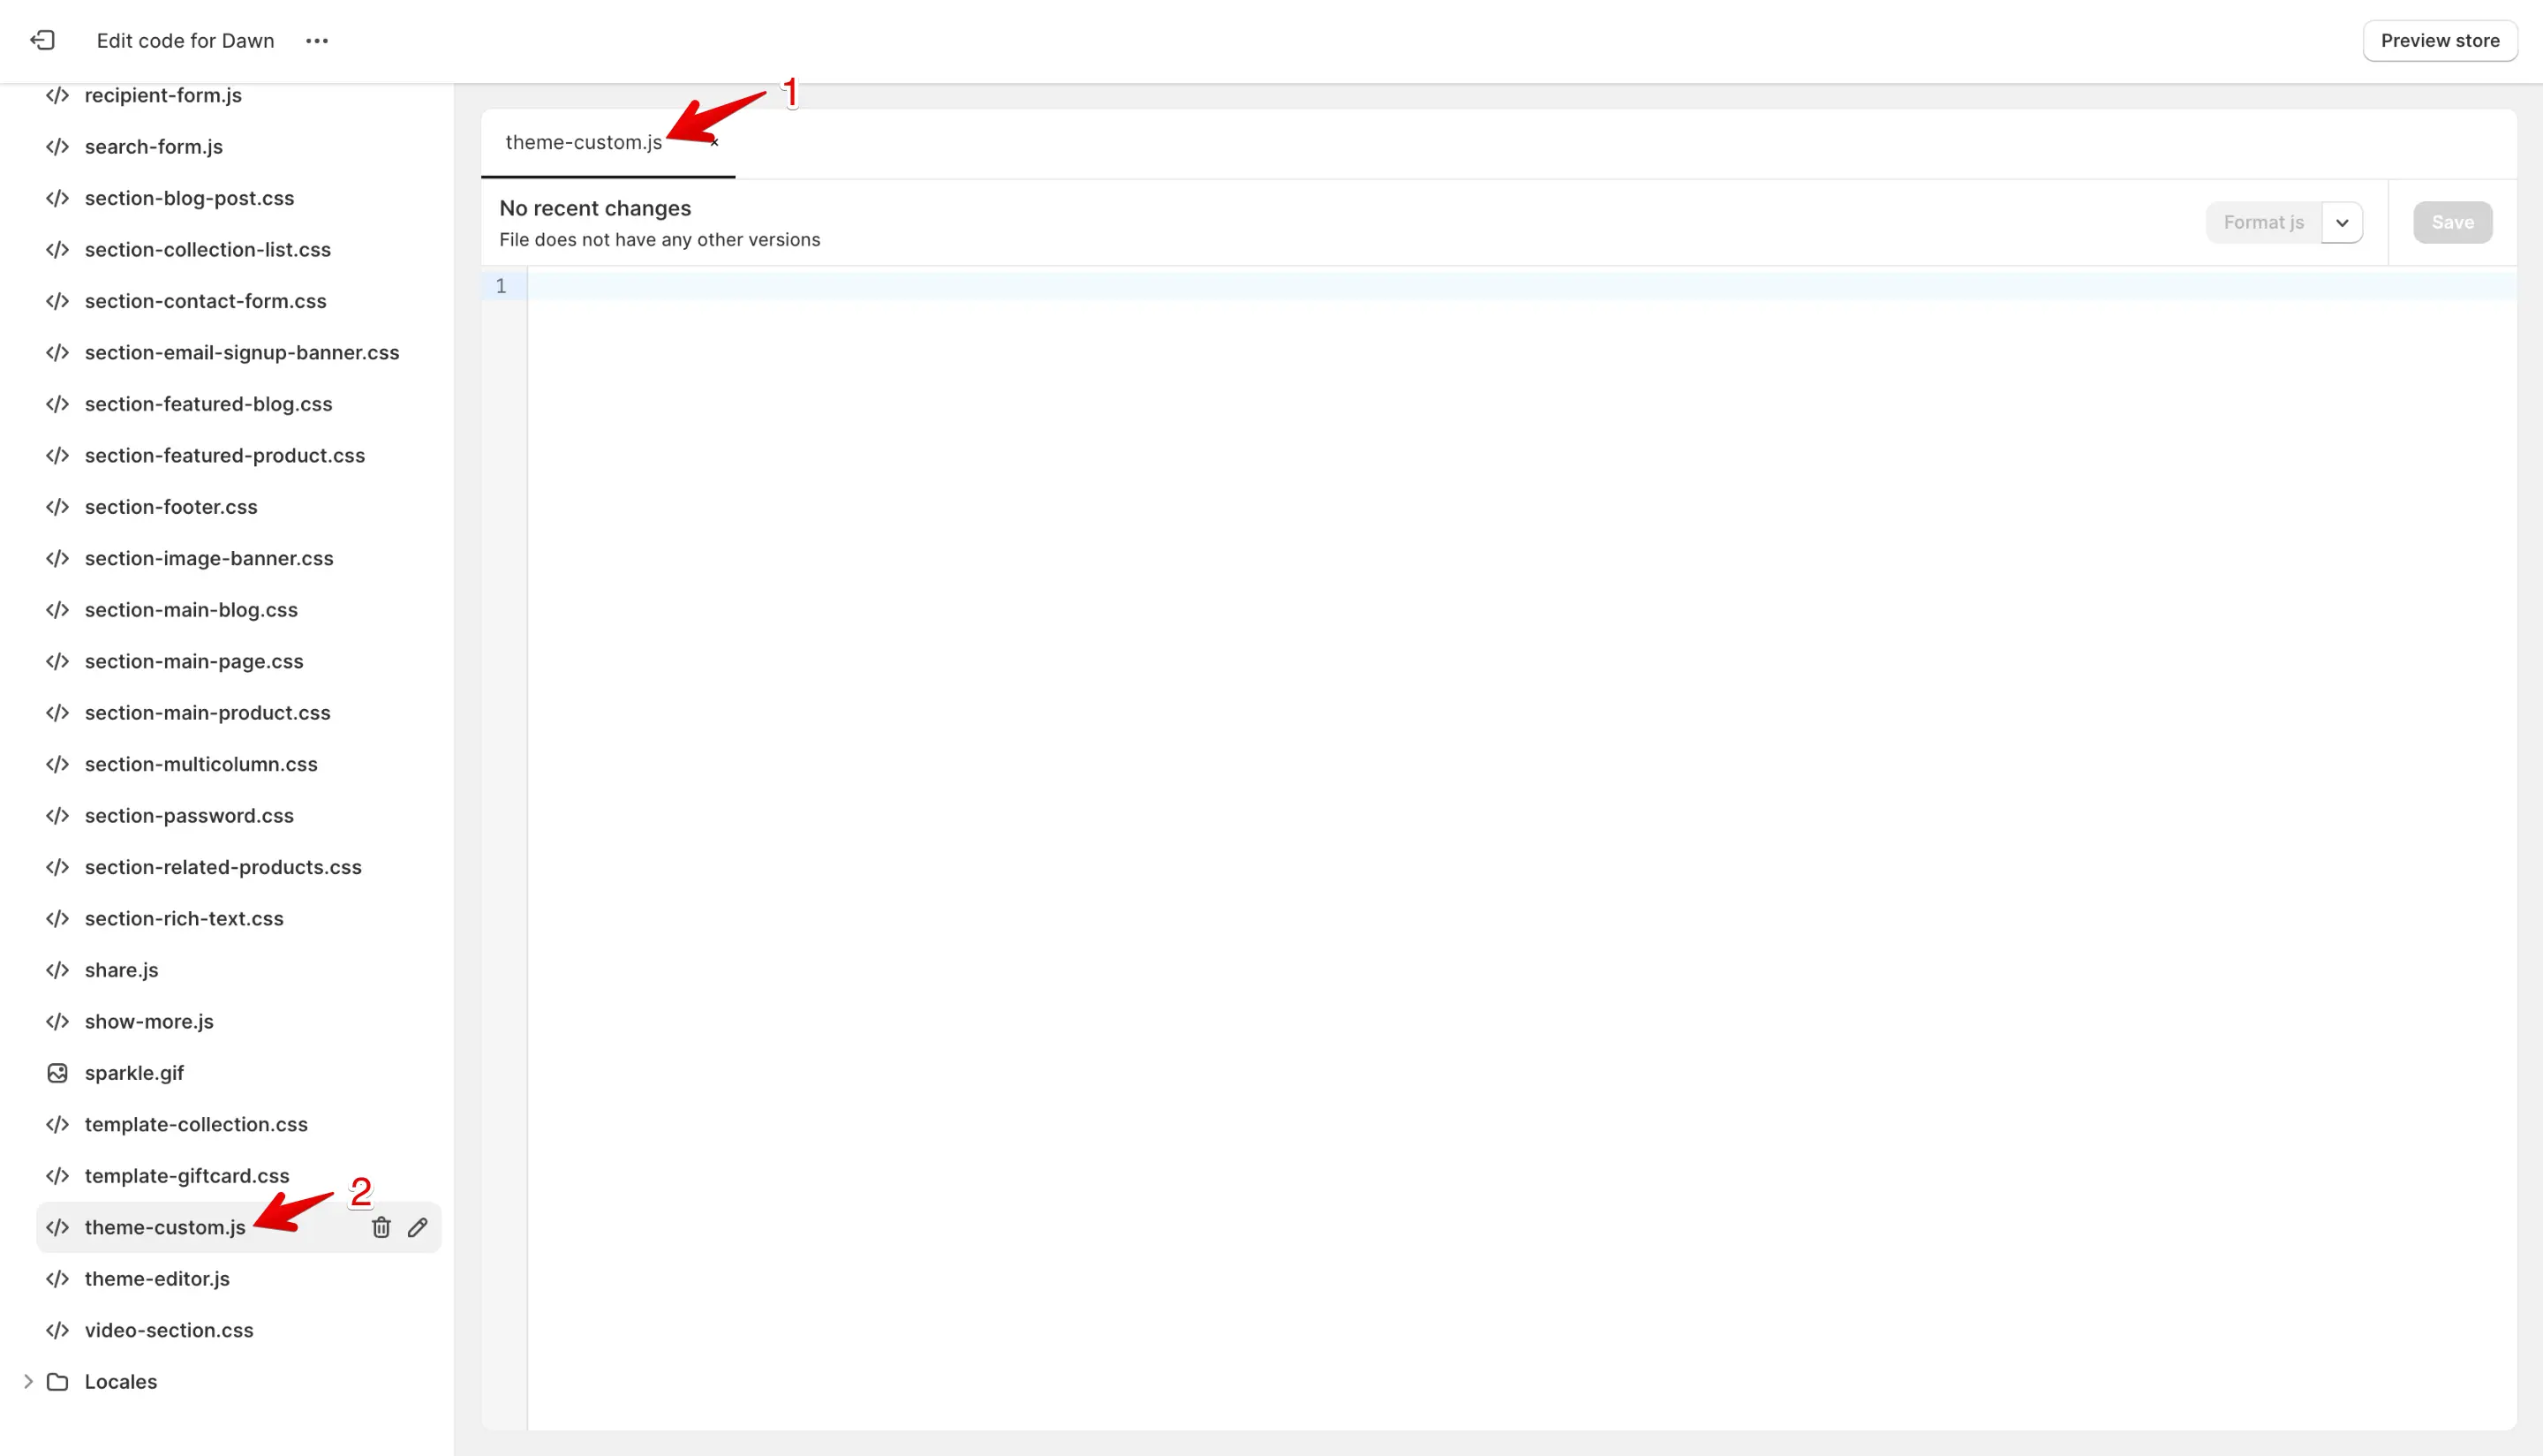Click code icon beside section-password.css
The width and height of the screenshot is (2543, 1456).
pyautogui.click(x=58, y=816)
